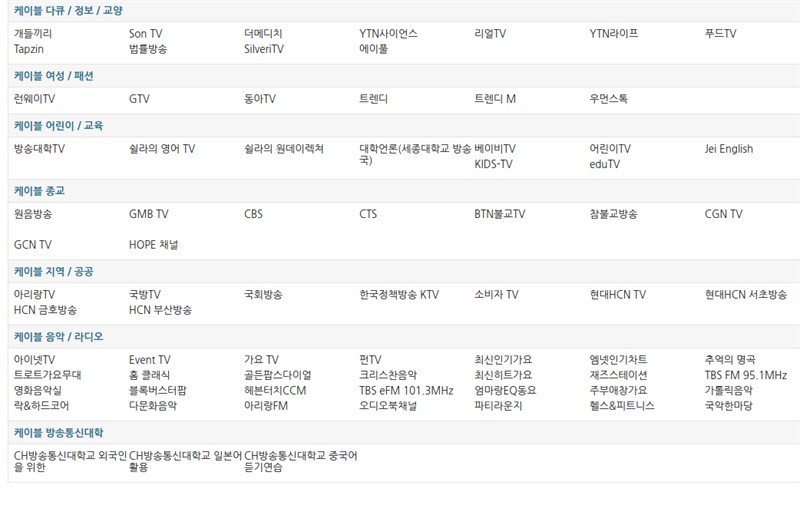The image size is (800, 505).
Task: Open the CBS channel
Action: point(254,214)
